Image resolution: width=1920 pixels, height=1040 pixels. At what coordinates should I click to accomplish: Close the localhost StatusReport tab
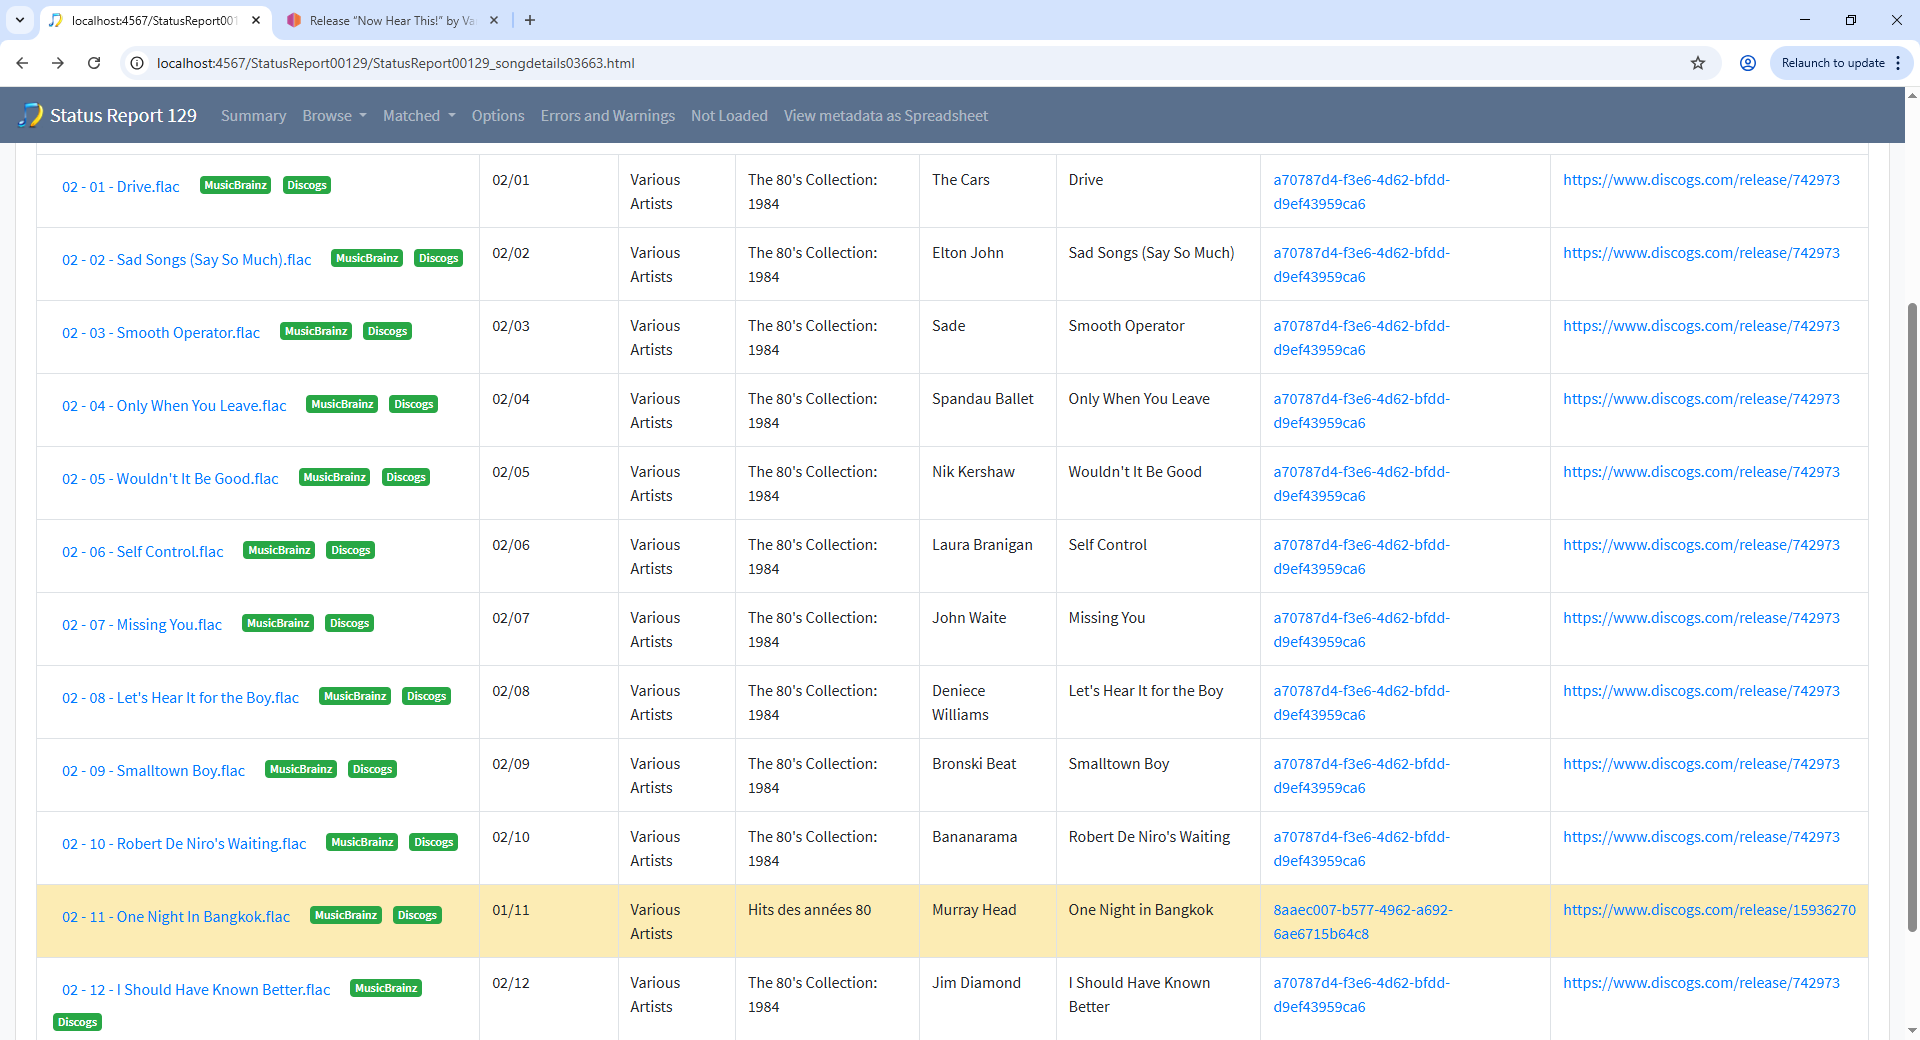tap(256, 20)
